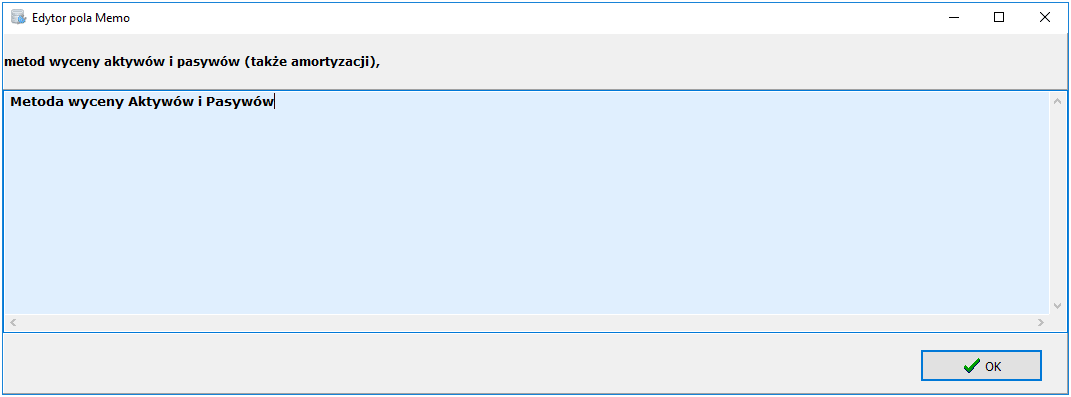Click the header label mentioning "amortyzacji"
The image size is (1071, 397).
coord(192,61)
